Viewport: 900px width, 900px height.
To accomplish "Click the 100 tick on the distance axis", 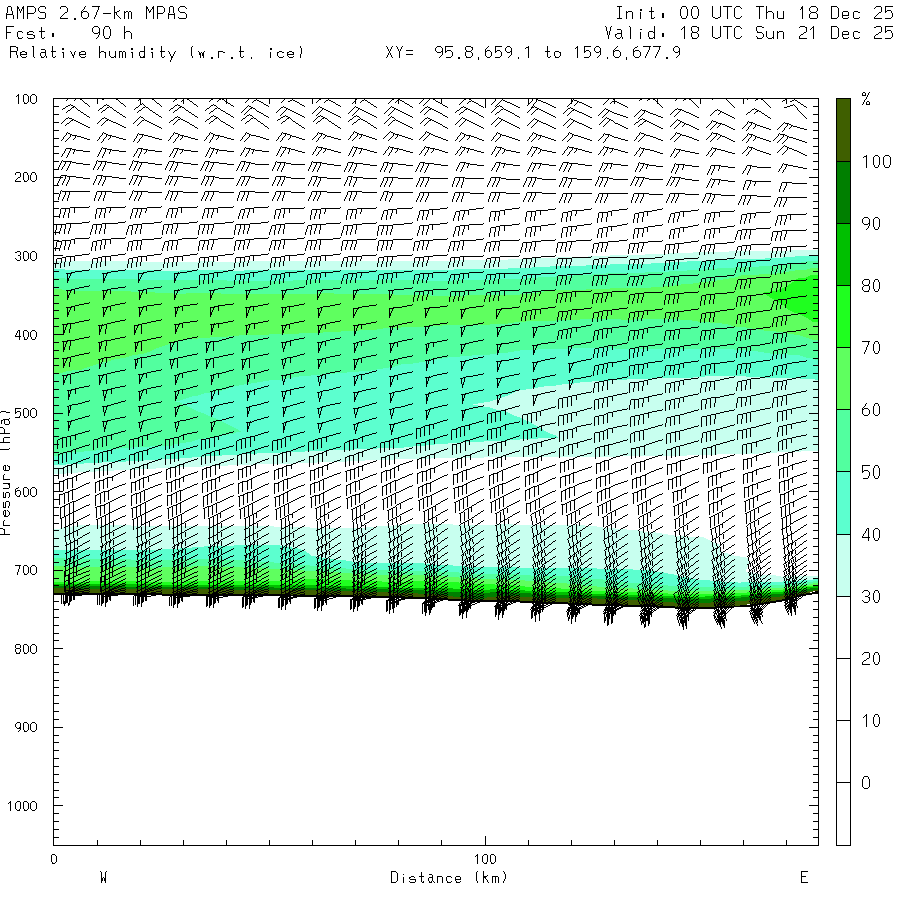I will (486, 859).
